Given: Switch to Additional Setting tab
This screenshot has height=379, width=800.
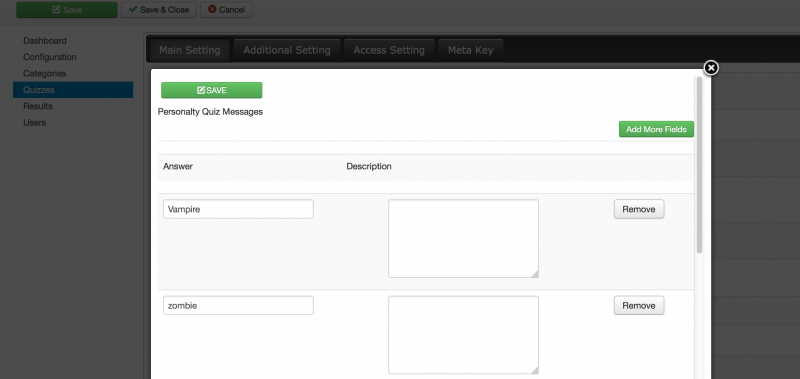Looking at the screenshot, I should point(287,50).
